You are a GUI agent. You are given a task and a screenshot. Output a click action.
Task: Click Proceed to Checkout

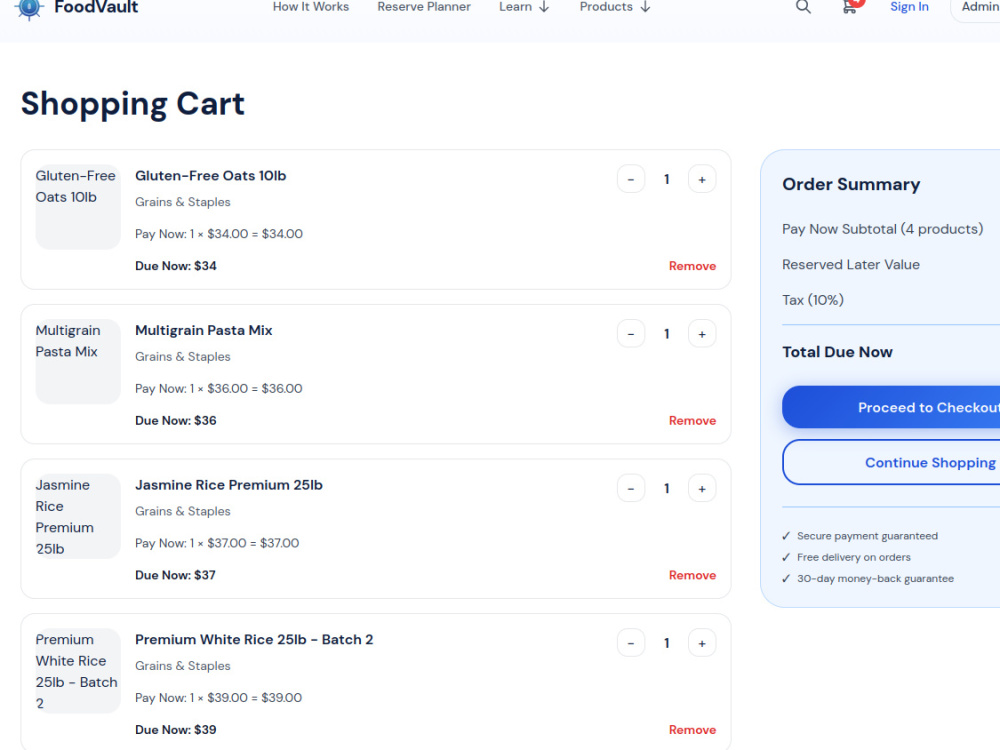[x=891, y=407]
